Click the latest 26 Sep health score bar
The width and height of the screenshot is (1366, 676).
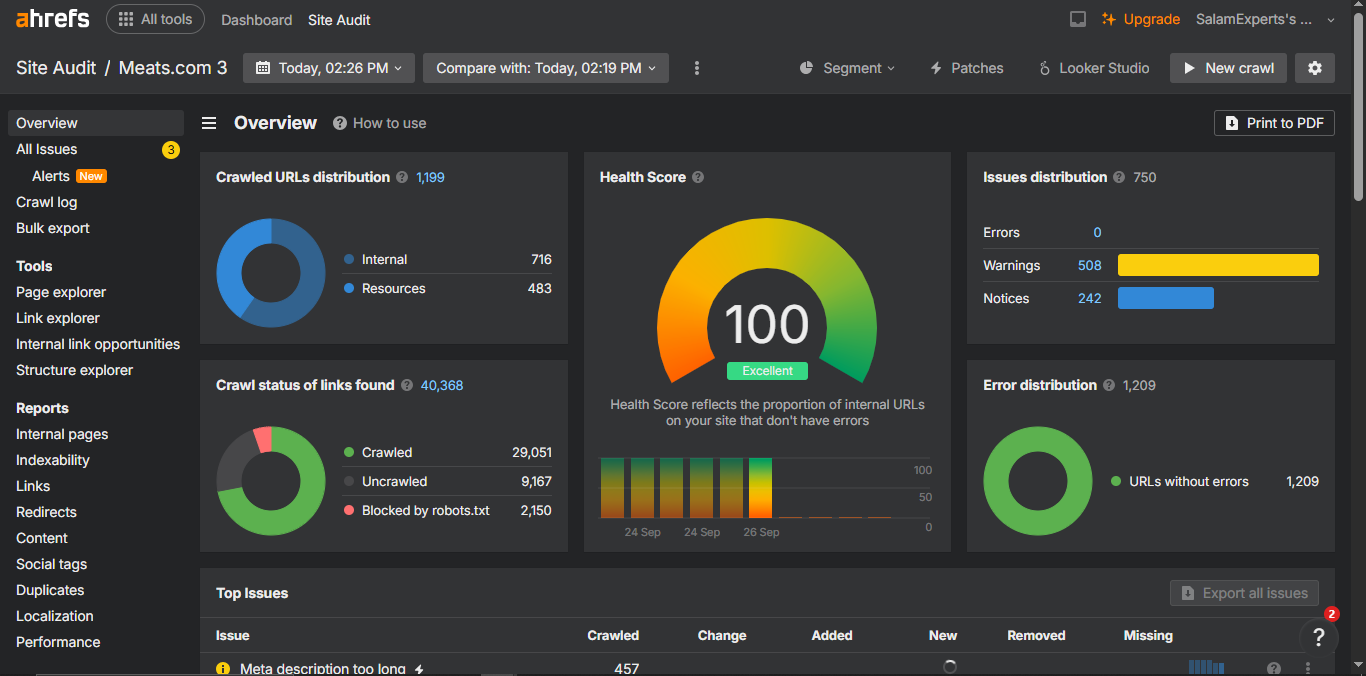coord(760,488)
